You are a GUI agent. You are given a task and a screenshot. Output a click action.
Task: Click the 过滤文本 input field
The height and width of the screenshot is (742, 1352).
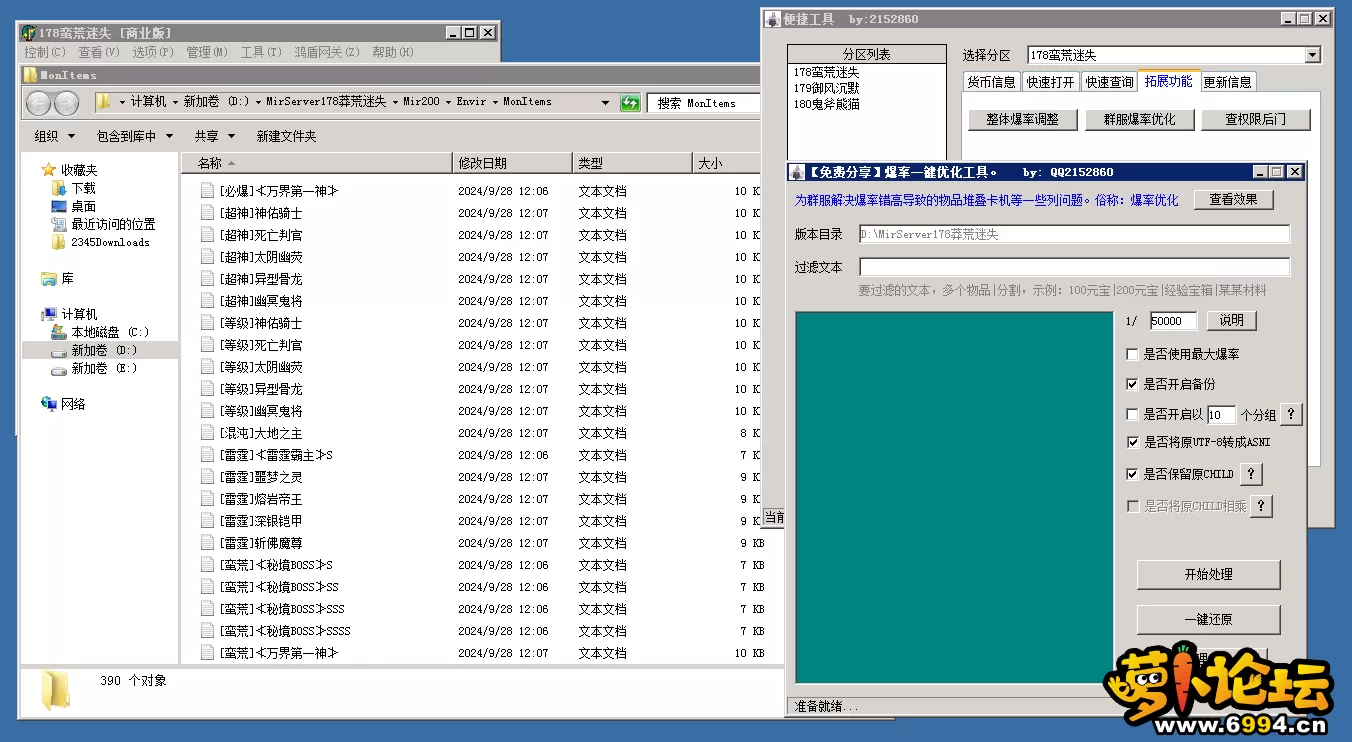(x=1074, y=267)
